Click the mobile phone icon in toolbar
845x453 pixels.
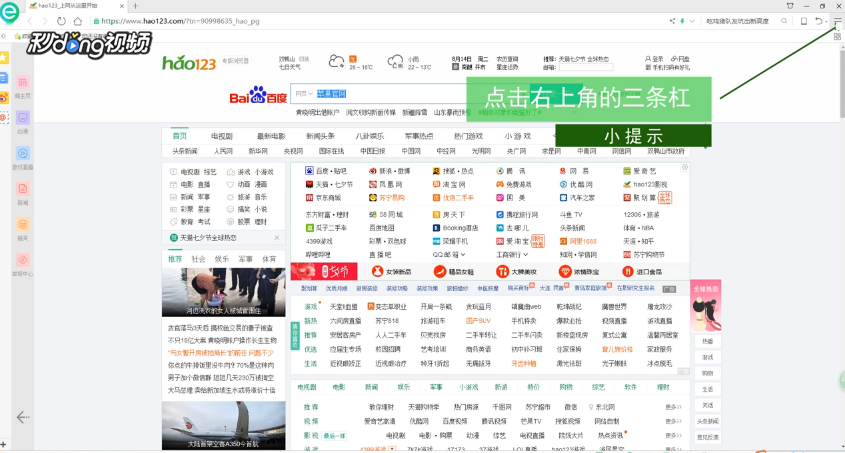point(804,21)
